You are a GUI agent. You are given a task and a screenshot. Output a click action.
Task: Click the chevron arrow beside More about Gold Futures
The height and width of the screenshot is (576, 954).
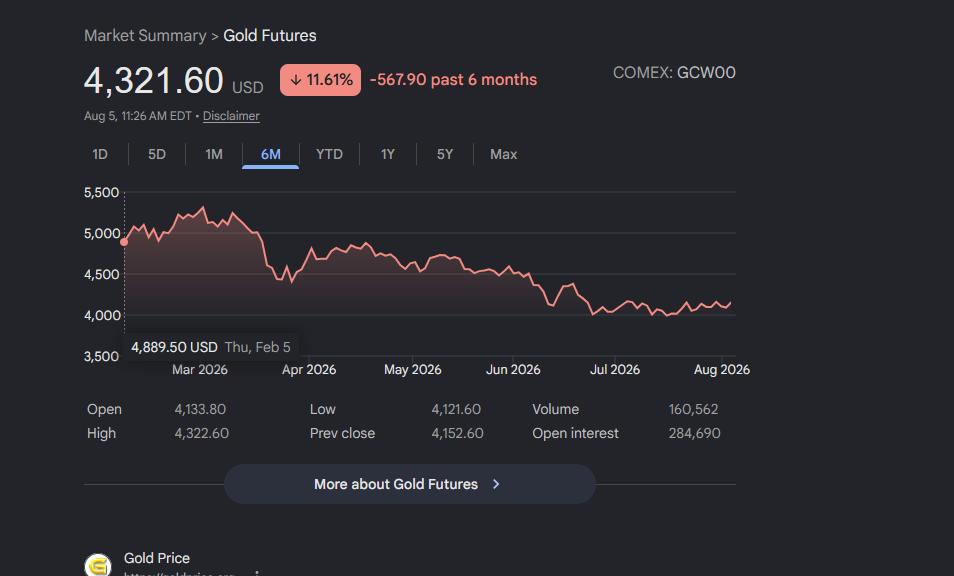coord(496,484)
